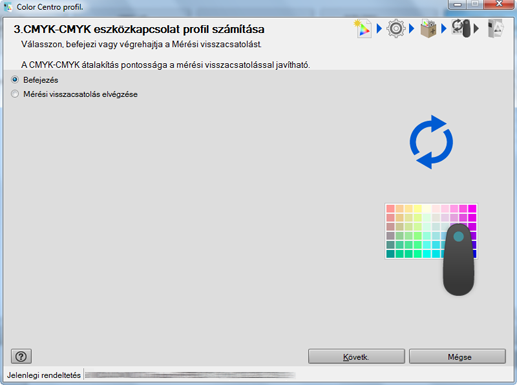Click the Color Centro title bar app icon
The width and height of the screenshot is (517, 385).
(x=8, y=7)
